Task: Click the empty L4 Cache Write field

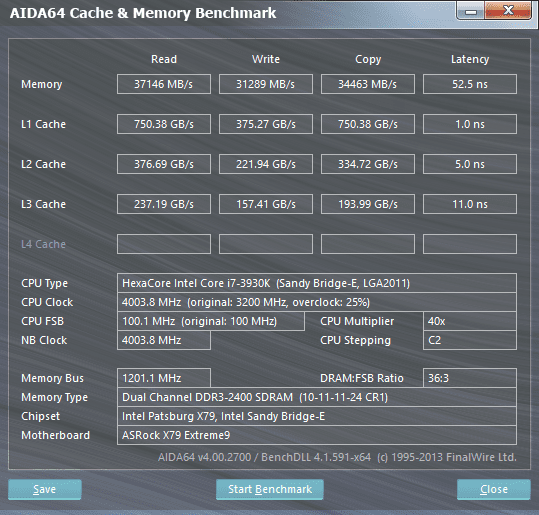Action: (x=266, y=244)
